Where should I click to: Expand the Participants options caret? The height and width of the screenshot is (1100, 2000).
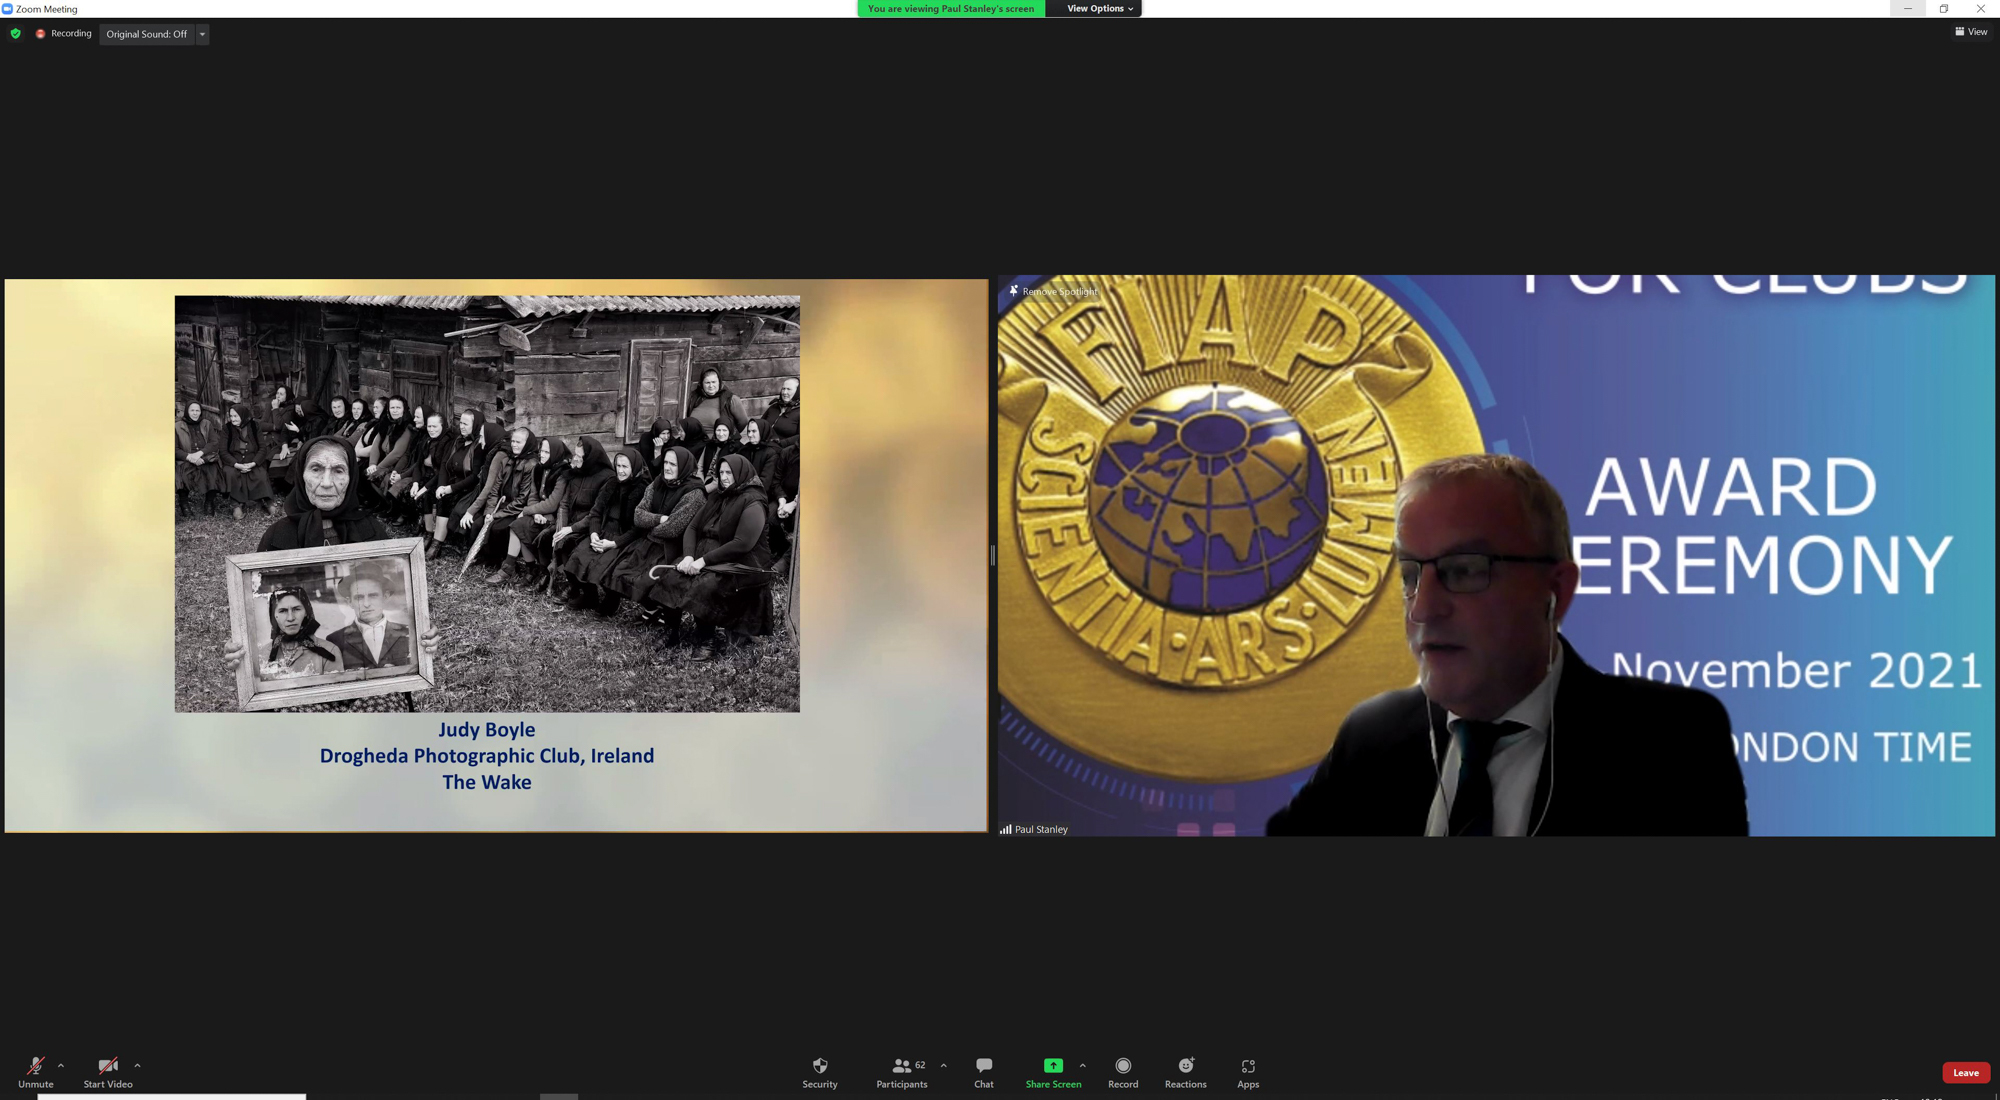point(943,1066)
